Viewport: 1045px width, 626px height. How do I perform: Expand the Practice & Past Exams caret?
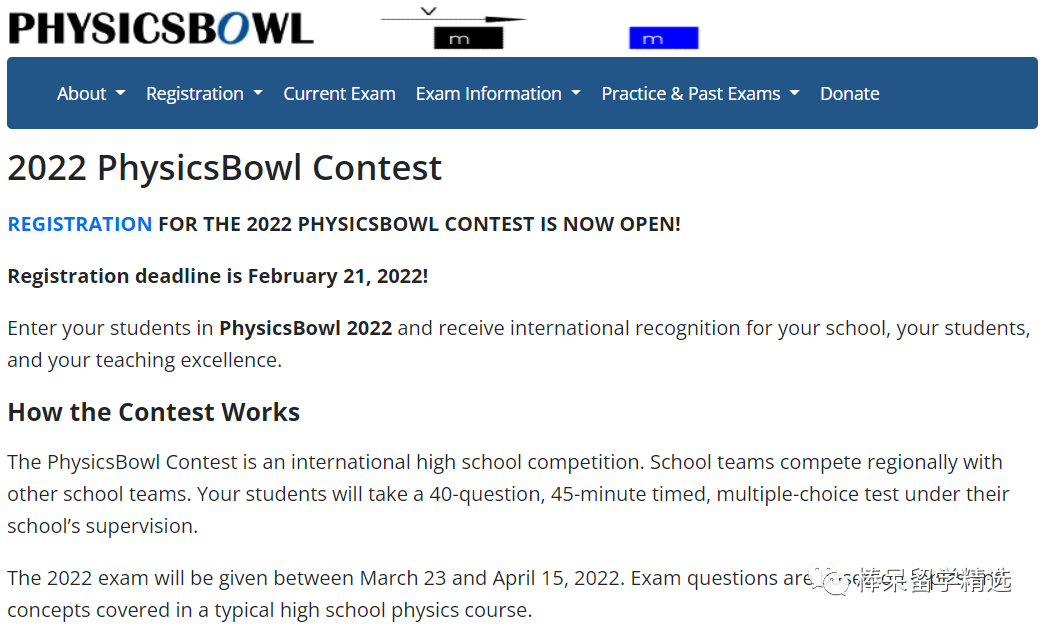pos(794,93)
